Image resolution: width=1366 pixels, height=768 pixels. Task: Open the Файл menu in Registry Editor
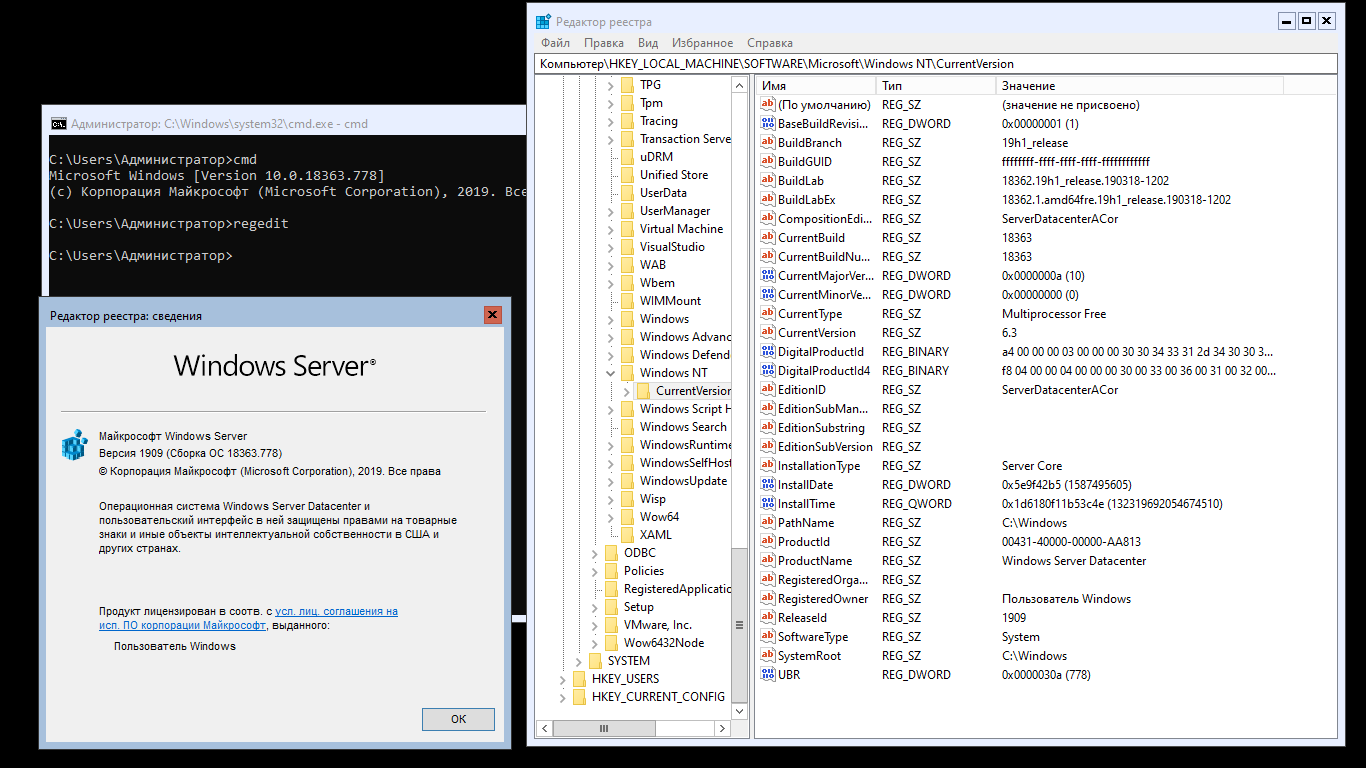(x=555, y=43)
